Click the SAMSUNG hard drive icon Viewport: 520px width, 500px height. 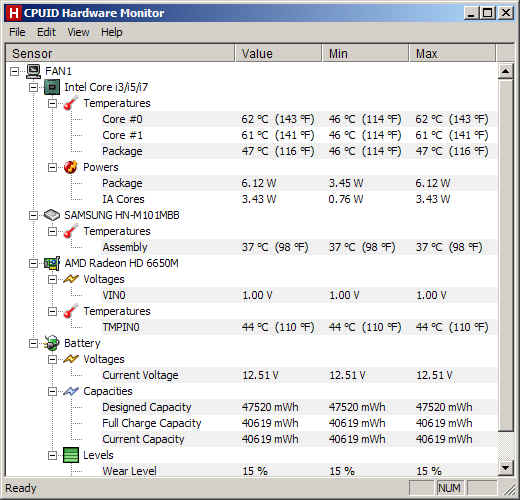tap(52, 215)
